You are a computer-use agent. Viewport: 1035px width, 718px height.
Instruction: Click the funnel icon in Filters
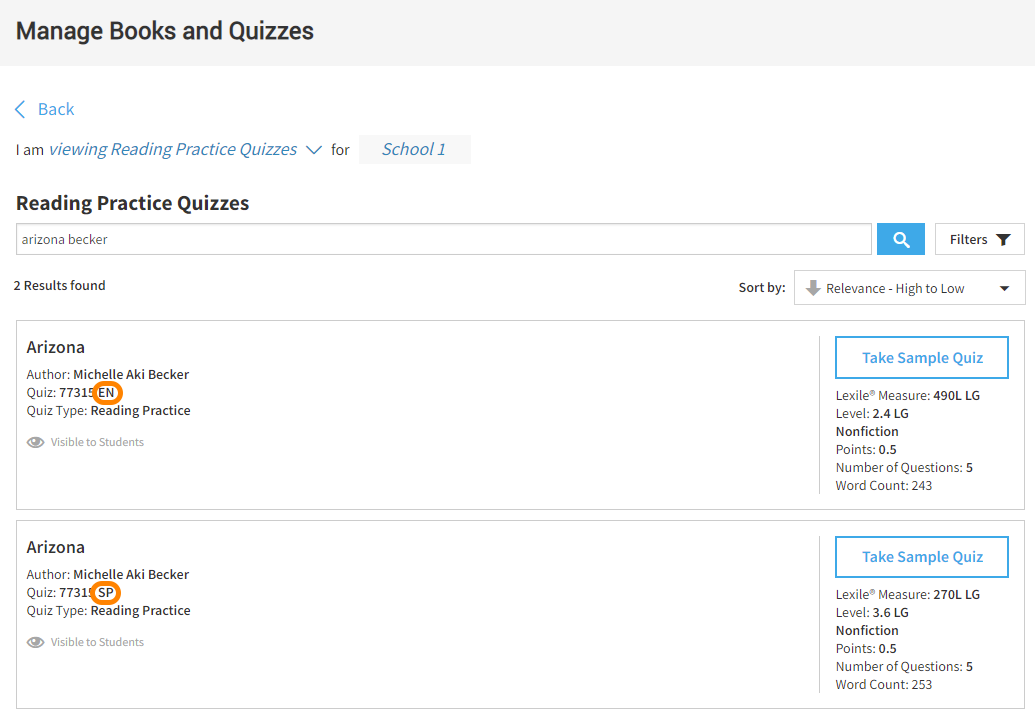[1003, 240]
